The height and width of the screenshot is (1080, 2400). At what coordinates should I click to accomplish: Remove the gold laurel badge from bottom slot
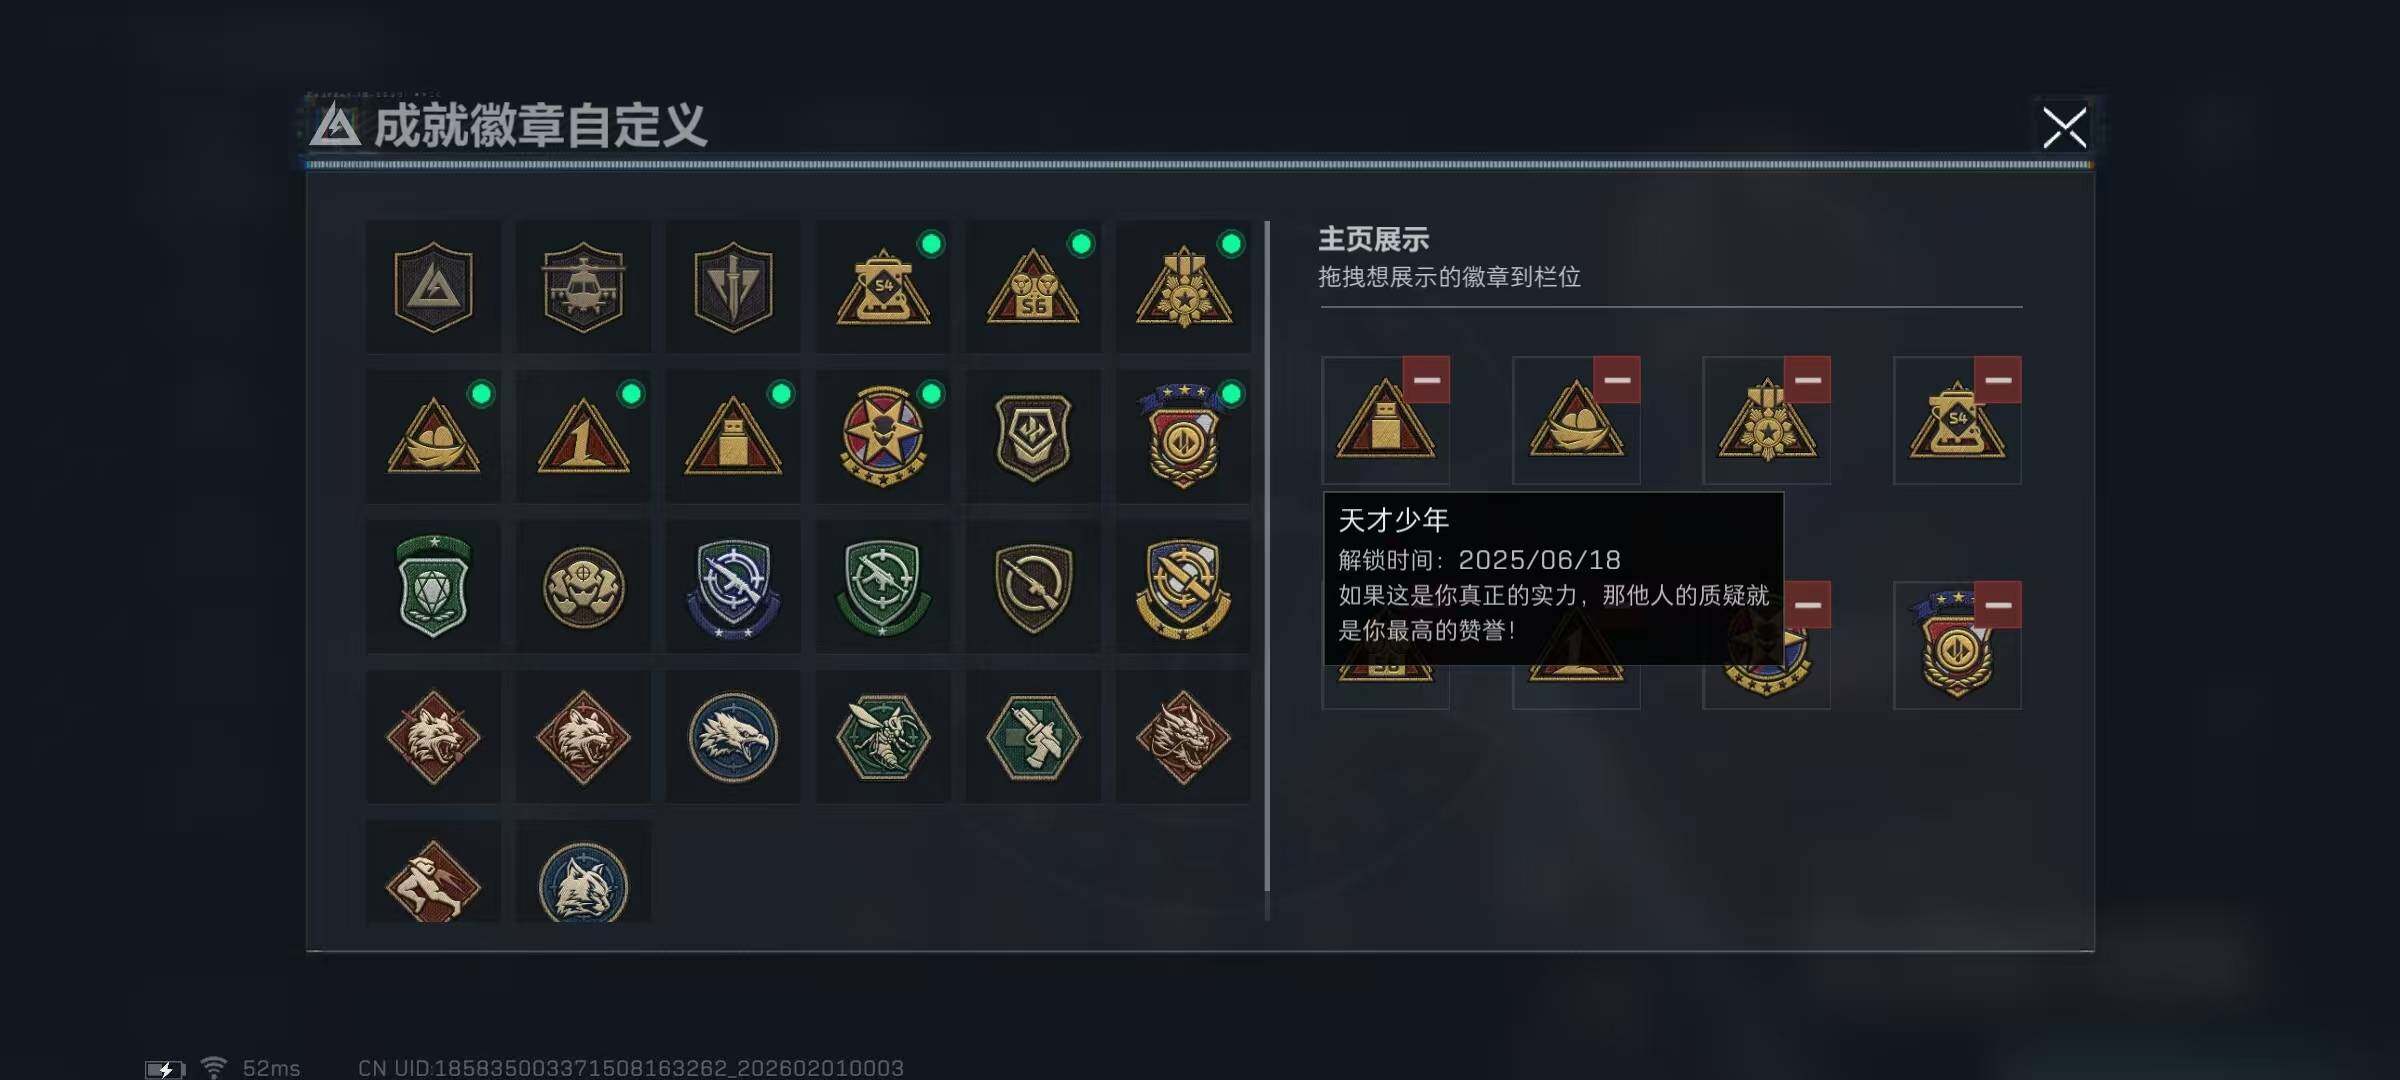[1998, 605]
